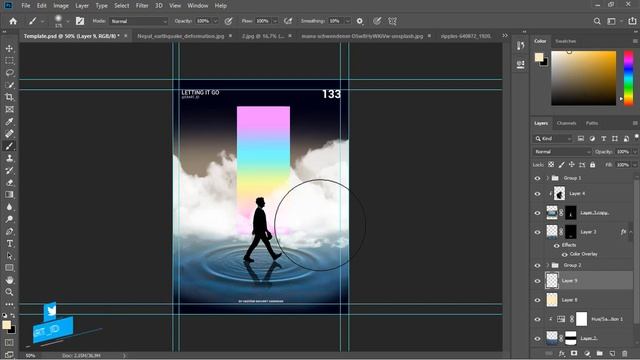The height and width of the screenshot is (360, 640).
Task: Click Layer 3 mask thumbnail
Action: click(571, 232)
